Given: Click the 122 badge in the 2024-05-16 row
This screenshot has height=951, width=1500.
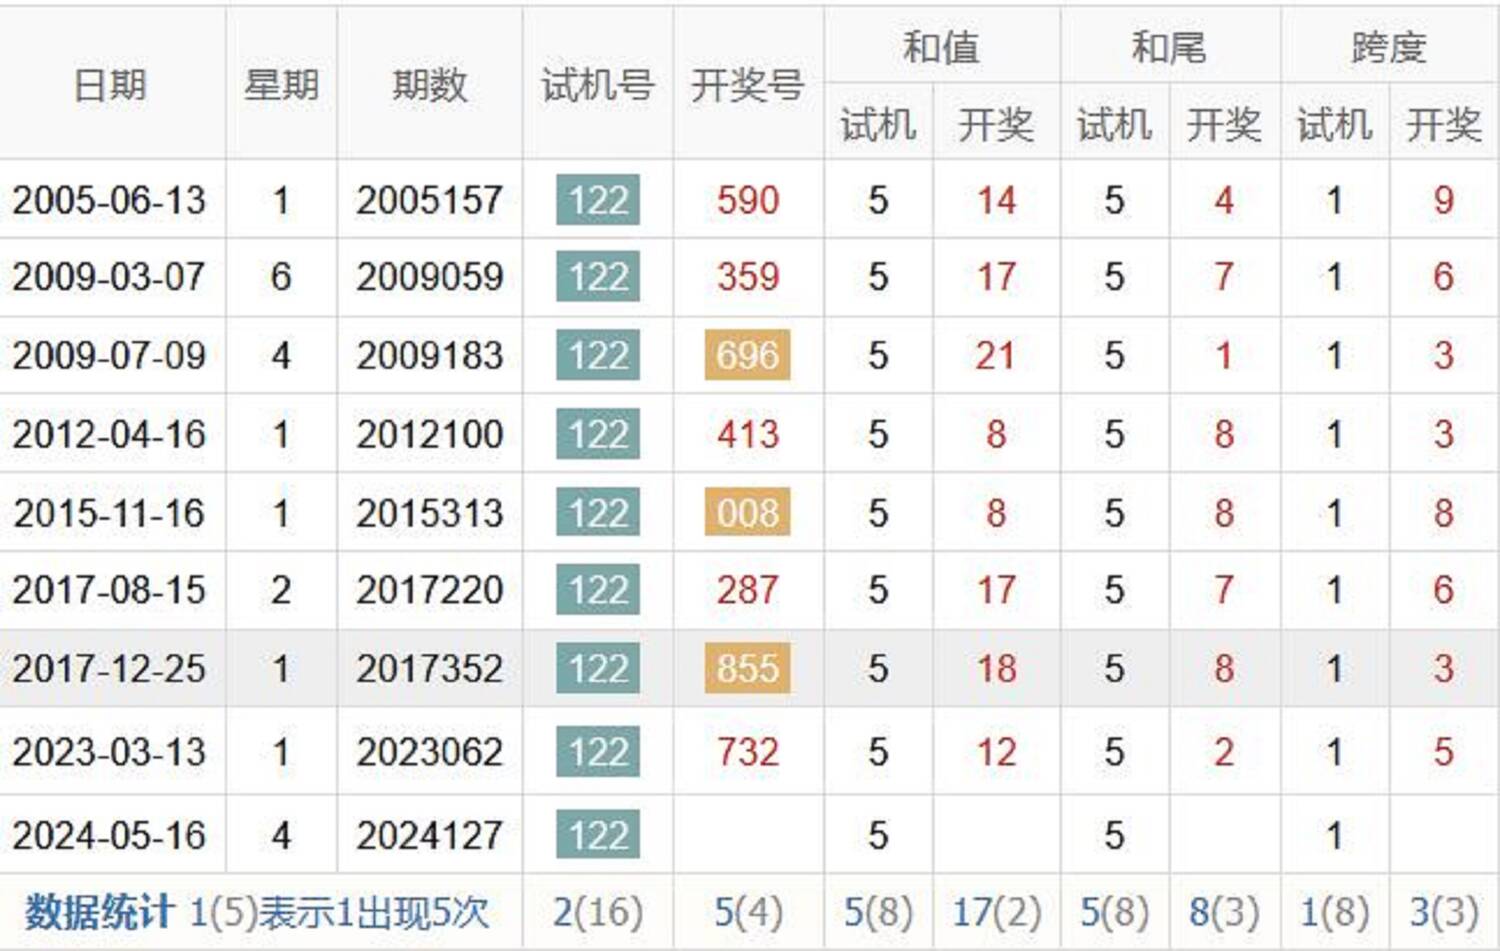Looking at the screenshot, I should coord(598,835).
